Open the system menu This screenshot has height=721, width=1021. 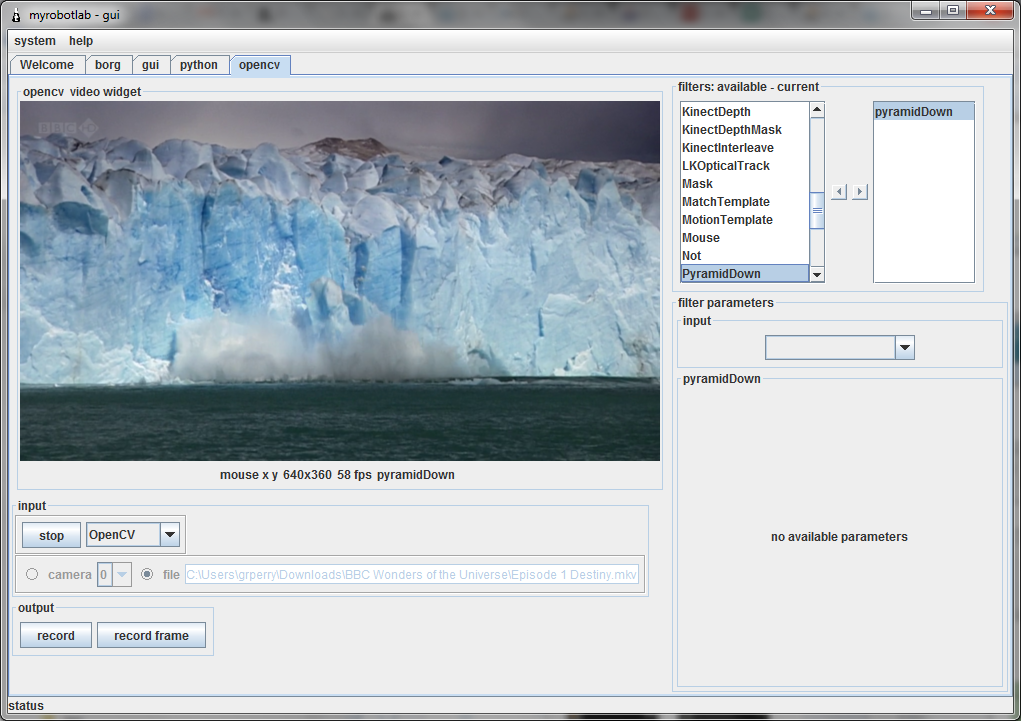35,40
